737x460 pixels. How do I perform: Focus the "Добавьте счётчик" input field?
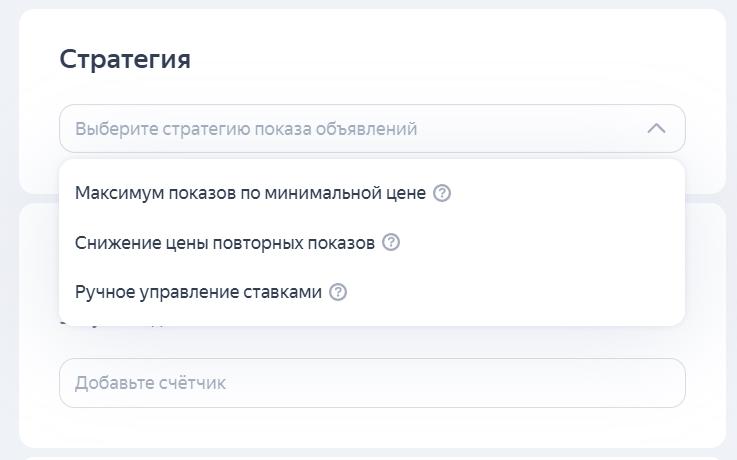pyautogui.click(x=372, y=383)
